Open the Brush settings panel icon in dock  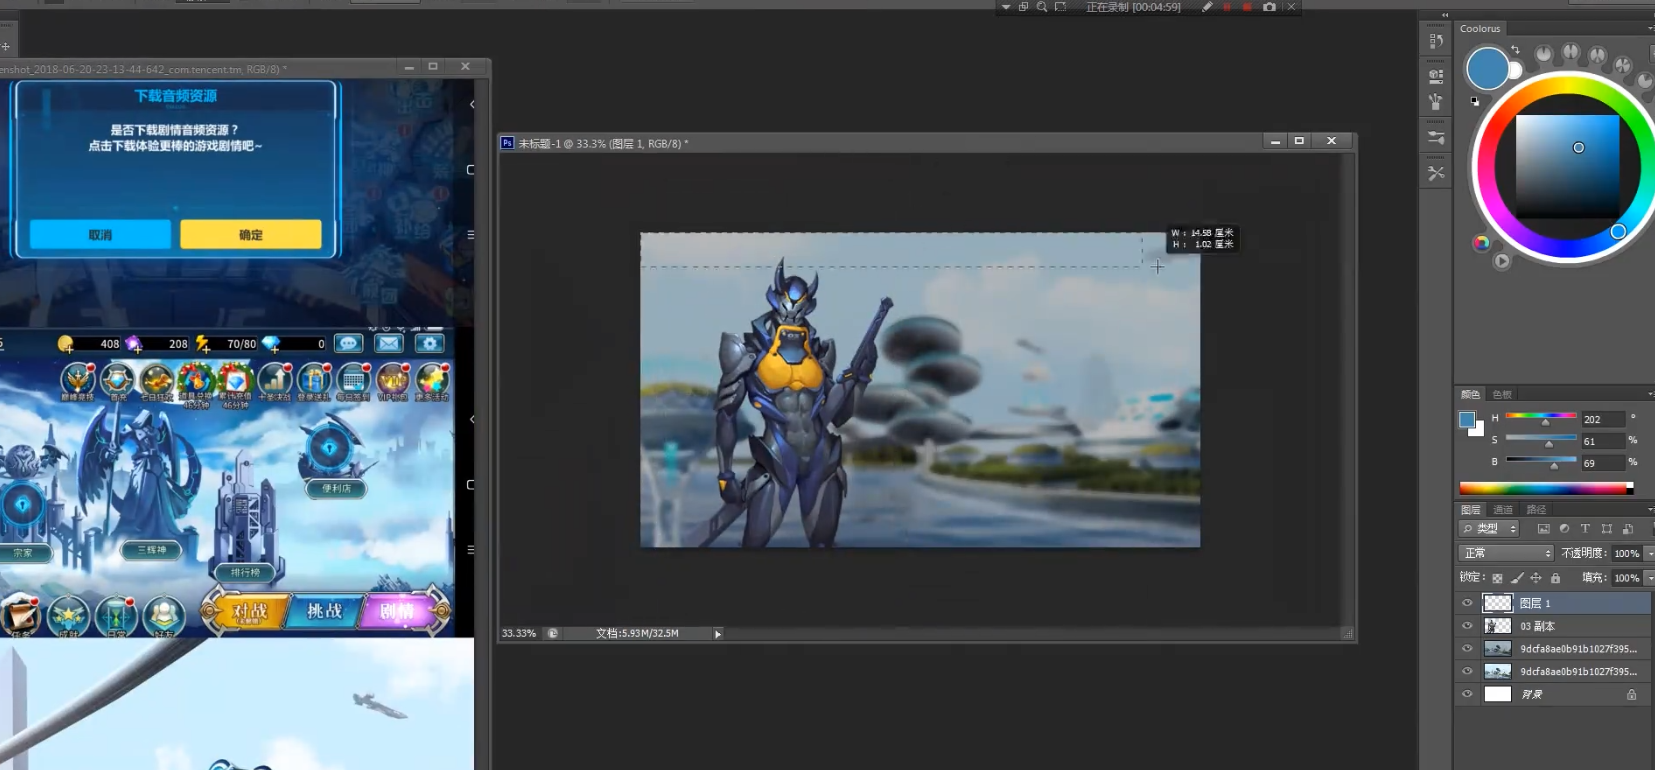click(1436, 137)
